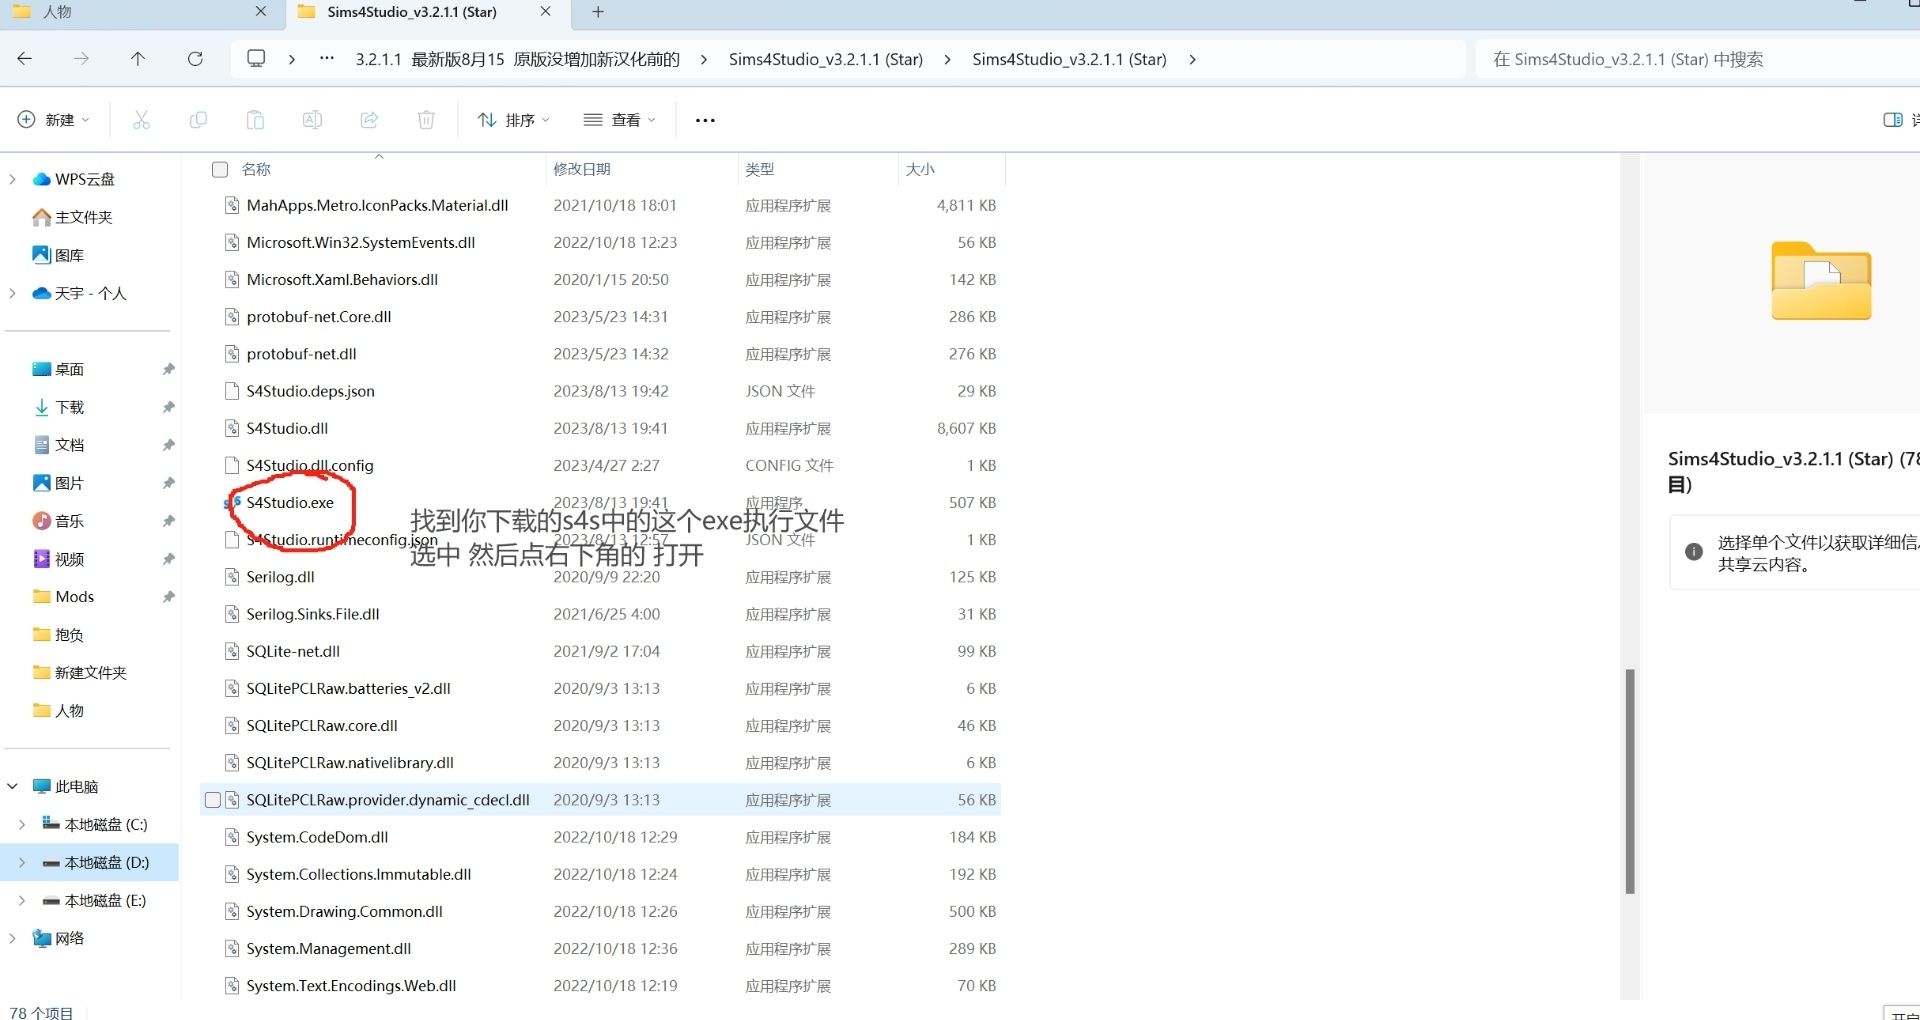Refresh the current folder view
The height and width of the screenshot is (1020, 1920).
(x=195, y=59)
